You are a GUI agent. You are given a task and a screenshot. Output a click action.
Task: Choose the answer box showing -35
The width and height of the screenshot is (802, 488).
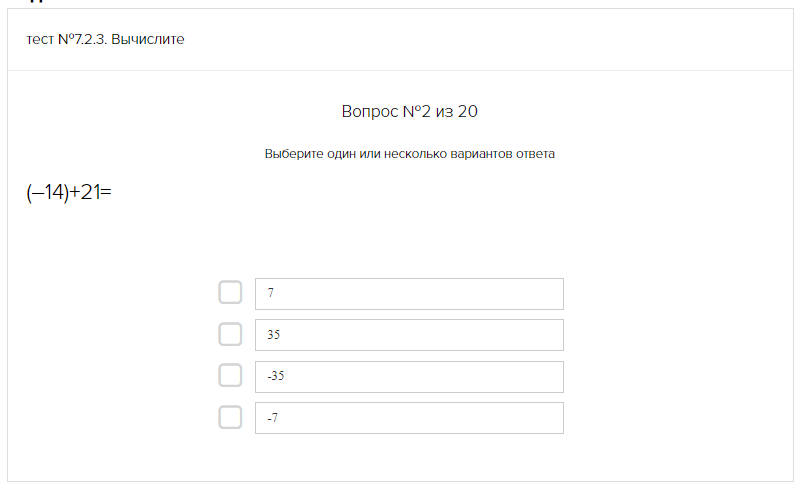point(409,376)
